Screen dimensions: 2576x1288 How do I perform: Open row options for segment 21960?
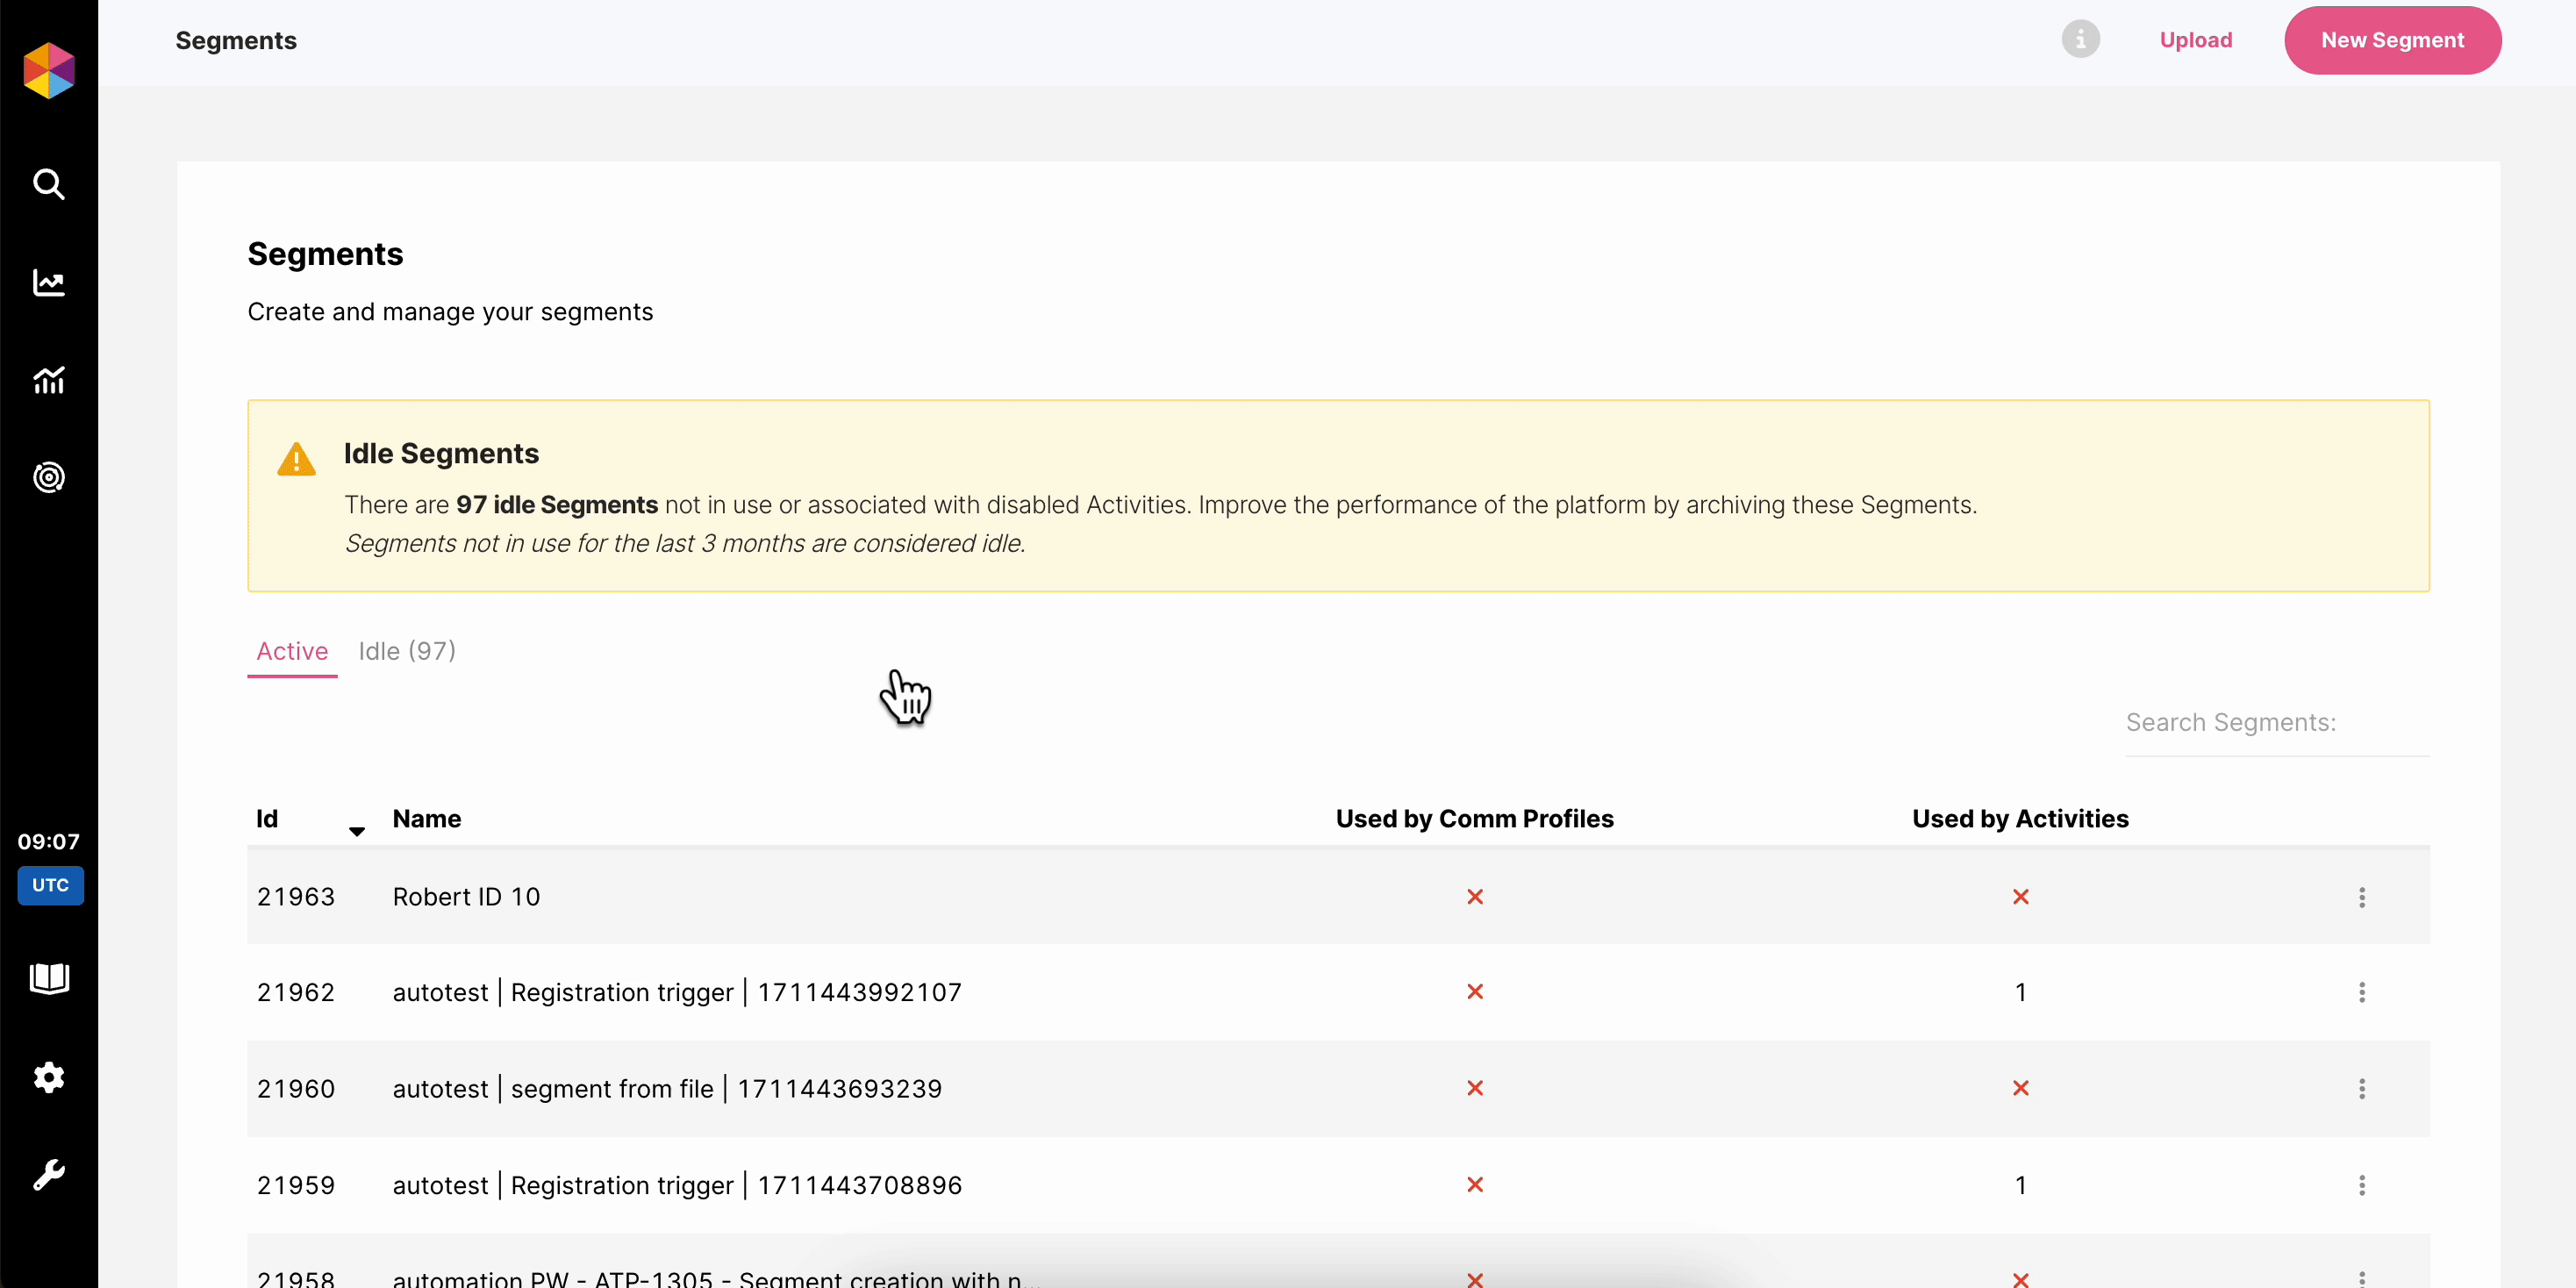click(x=2361, y=1088)
